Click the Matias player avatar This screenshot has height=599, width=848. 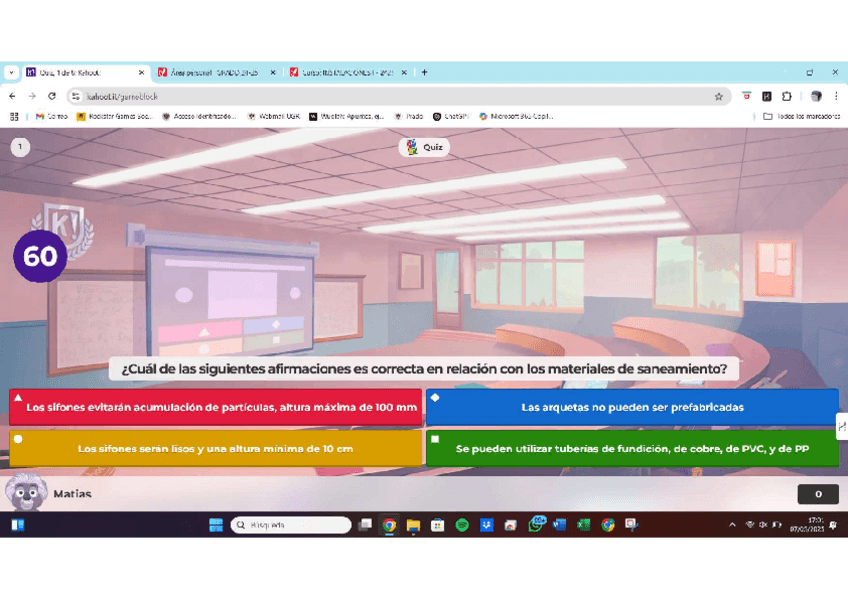tap(25, 492)
